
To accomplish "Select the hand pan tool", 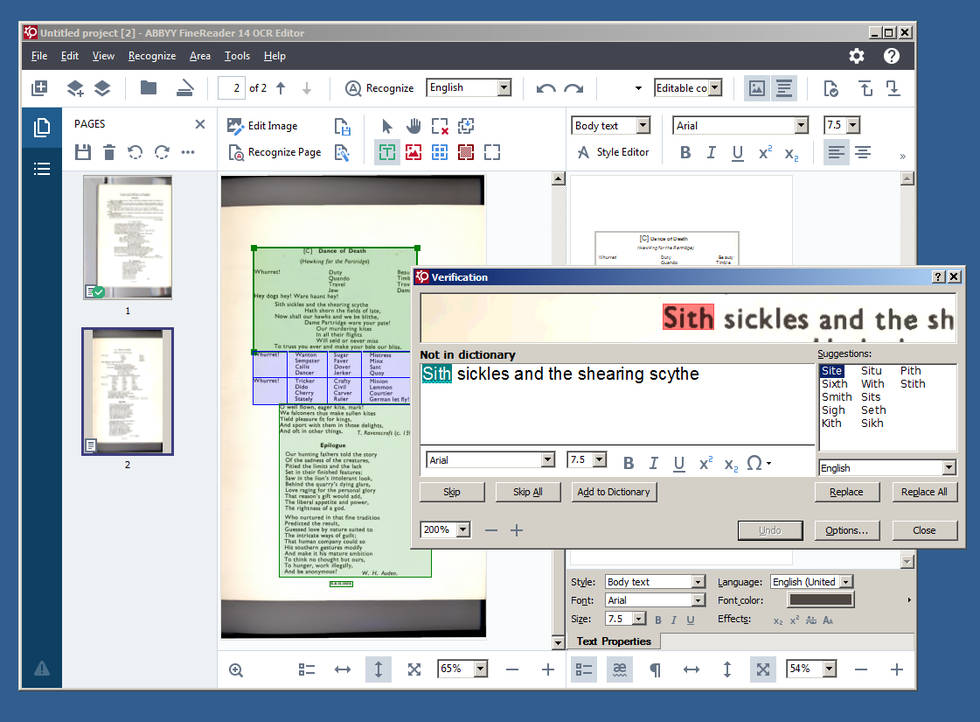I will [413, 126].
